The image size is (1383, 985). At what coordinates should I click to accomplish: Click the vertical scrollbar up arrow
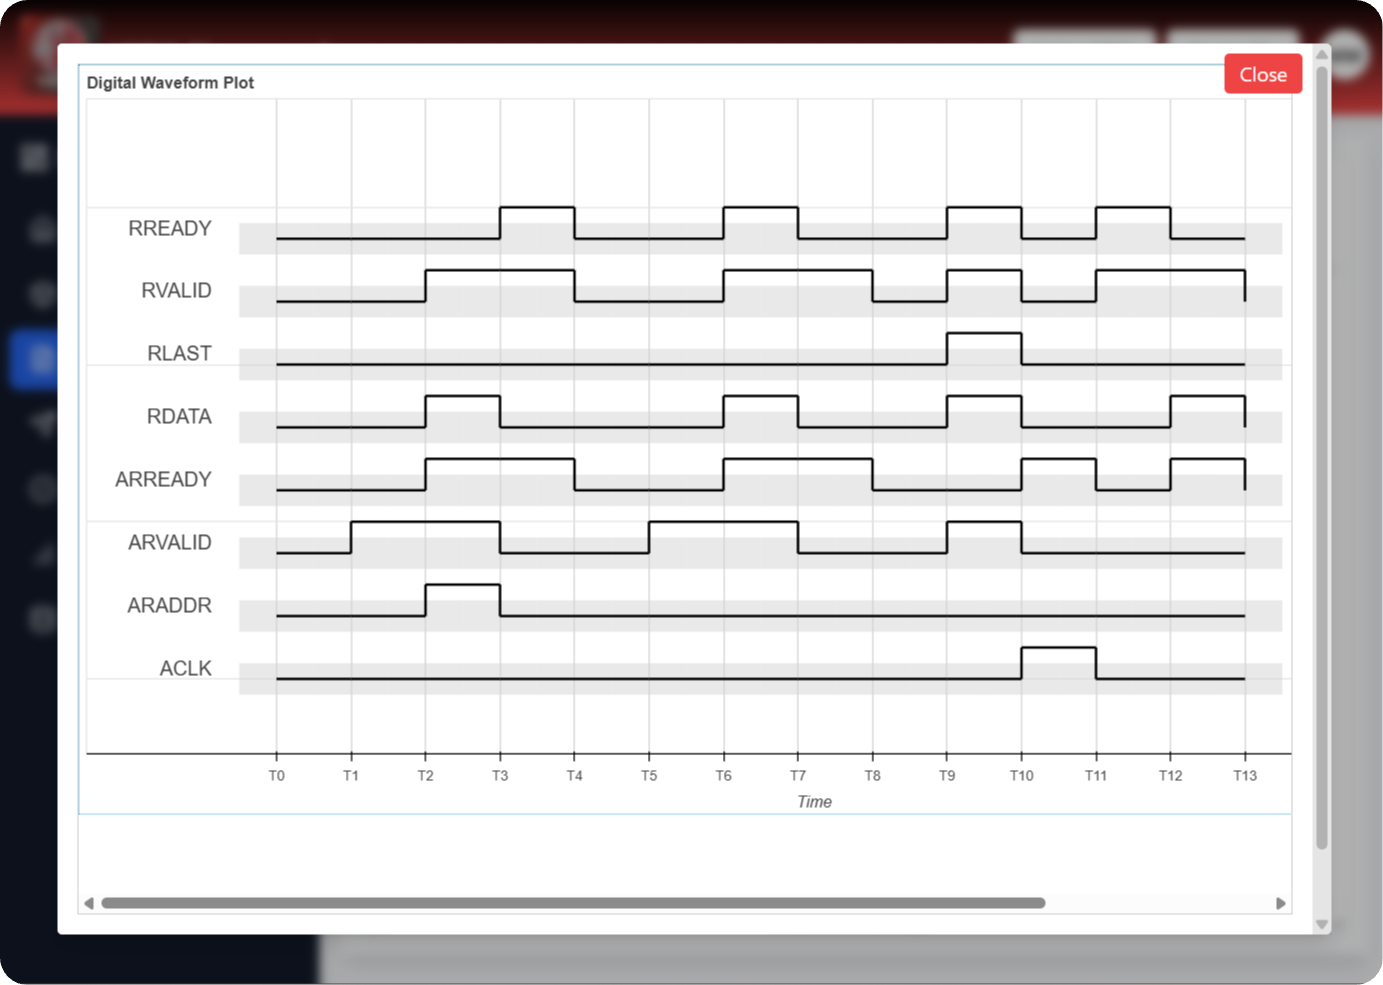click(1322, 55)
